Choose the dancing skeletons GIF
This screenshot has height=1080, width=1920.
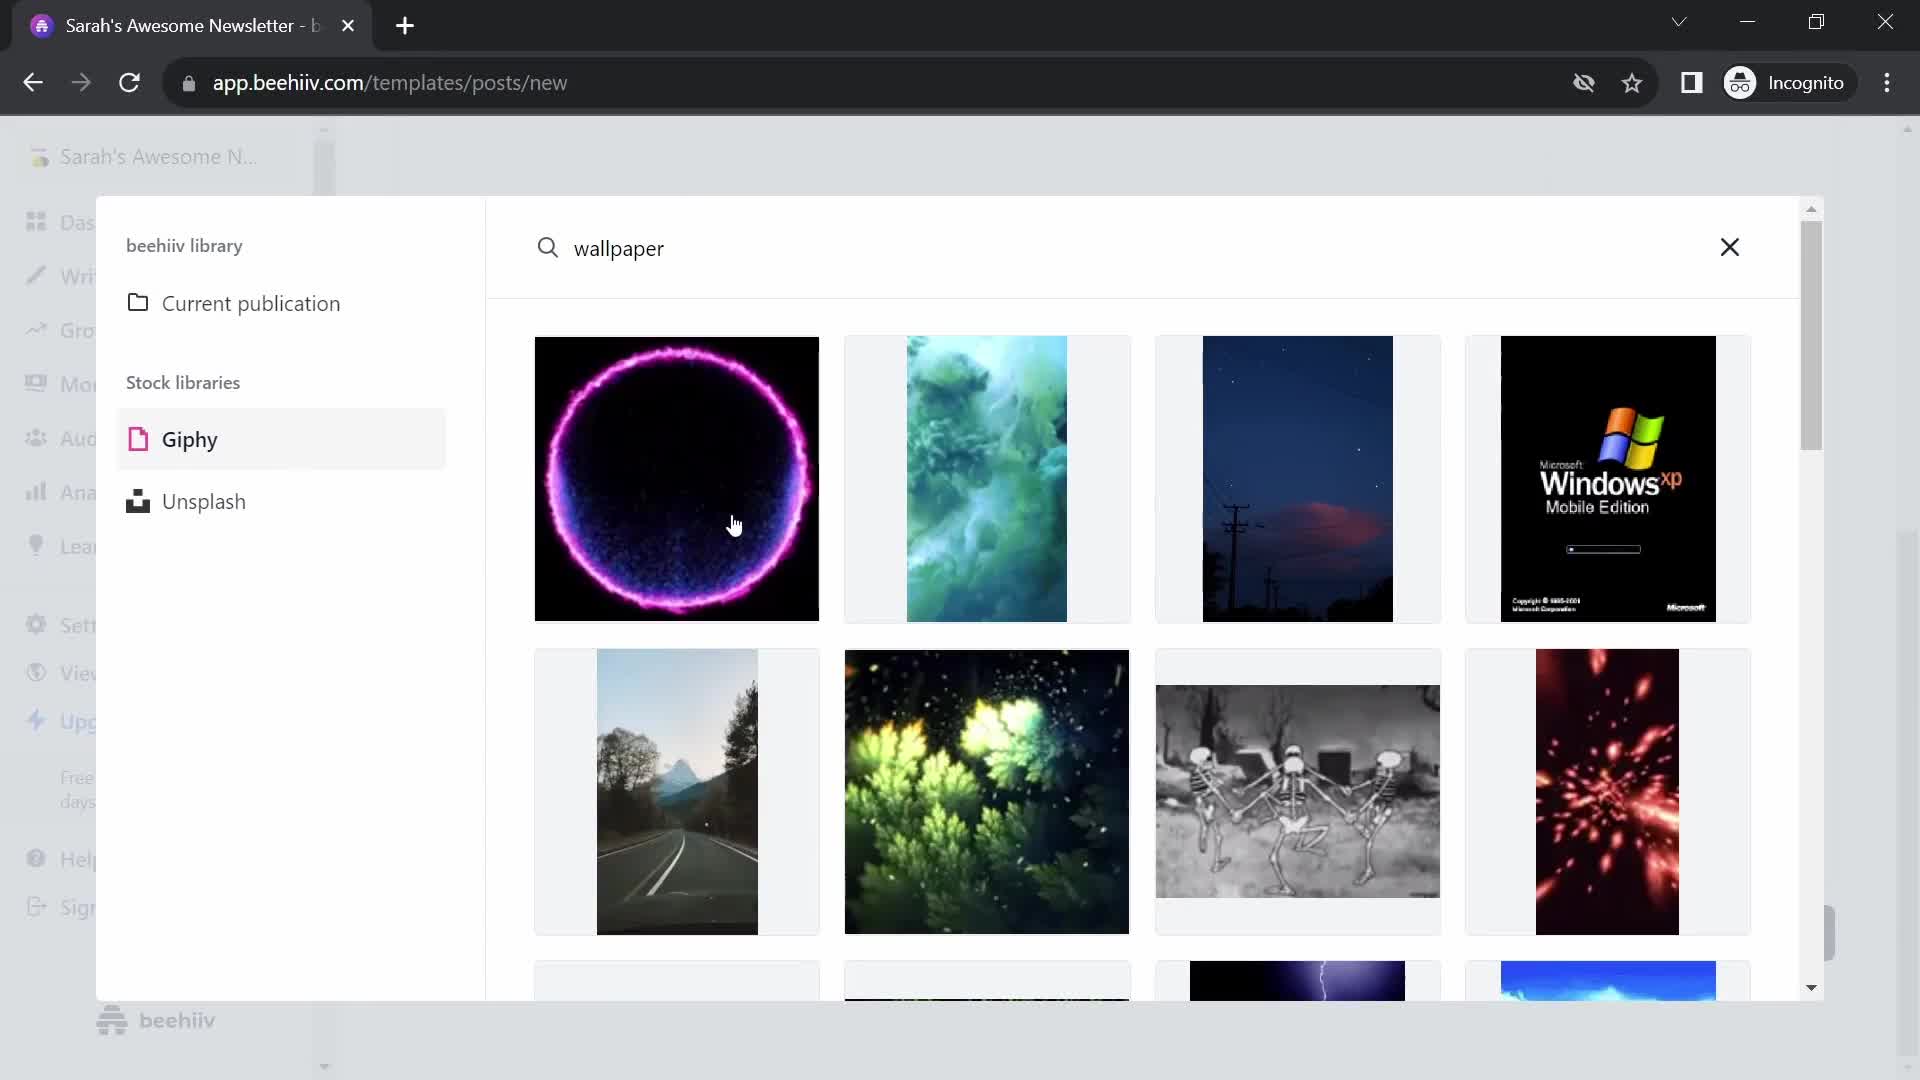pos(1297,792)
